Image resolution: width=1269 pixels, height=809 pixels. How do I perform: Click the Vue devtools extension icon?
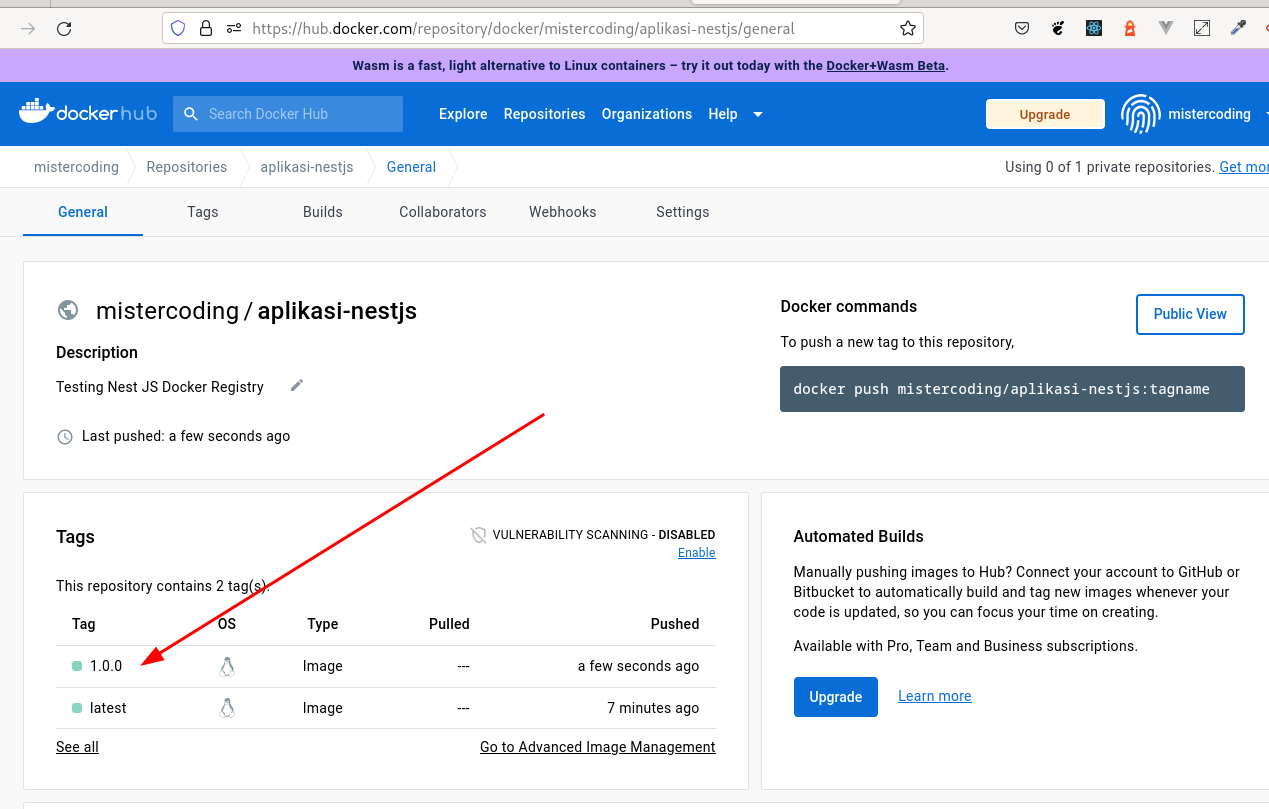(1166, 29)
